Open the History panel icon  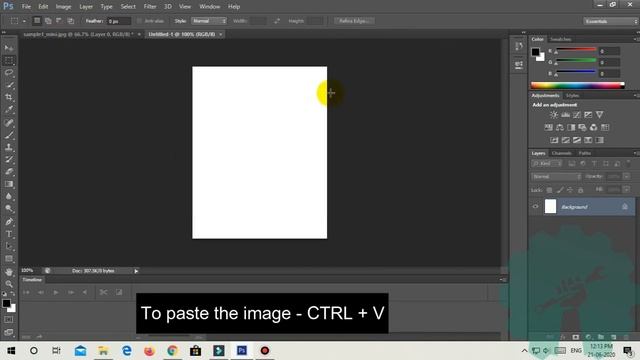[x=519, y=46]
